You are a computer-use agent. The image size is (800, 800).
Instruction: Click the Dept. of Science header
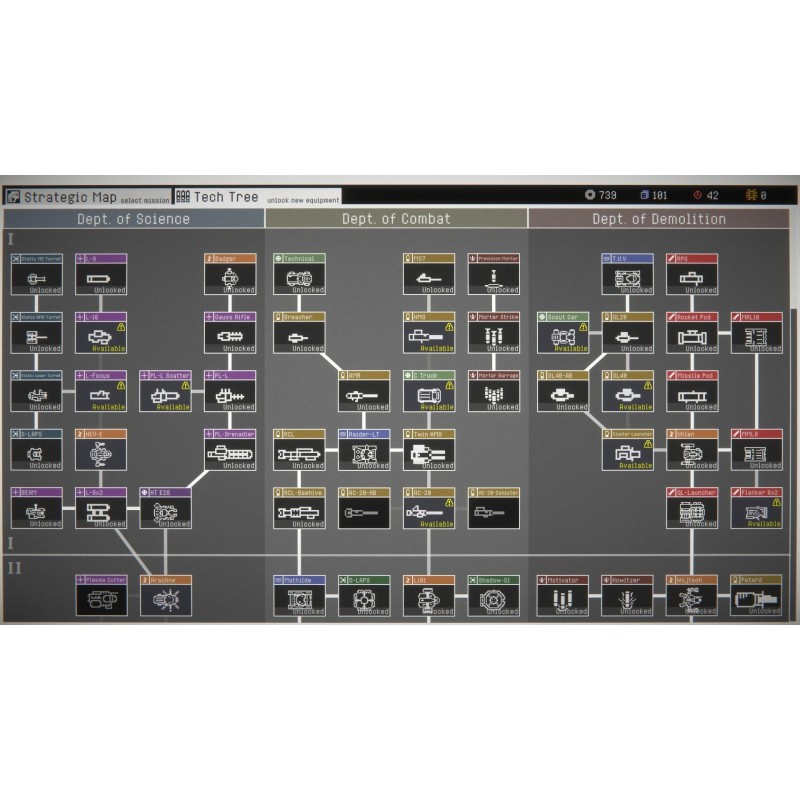point(135,219)
